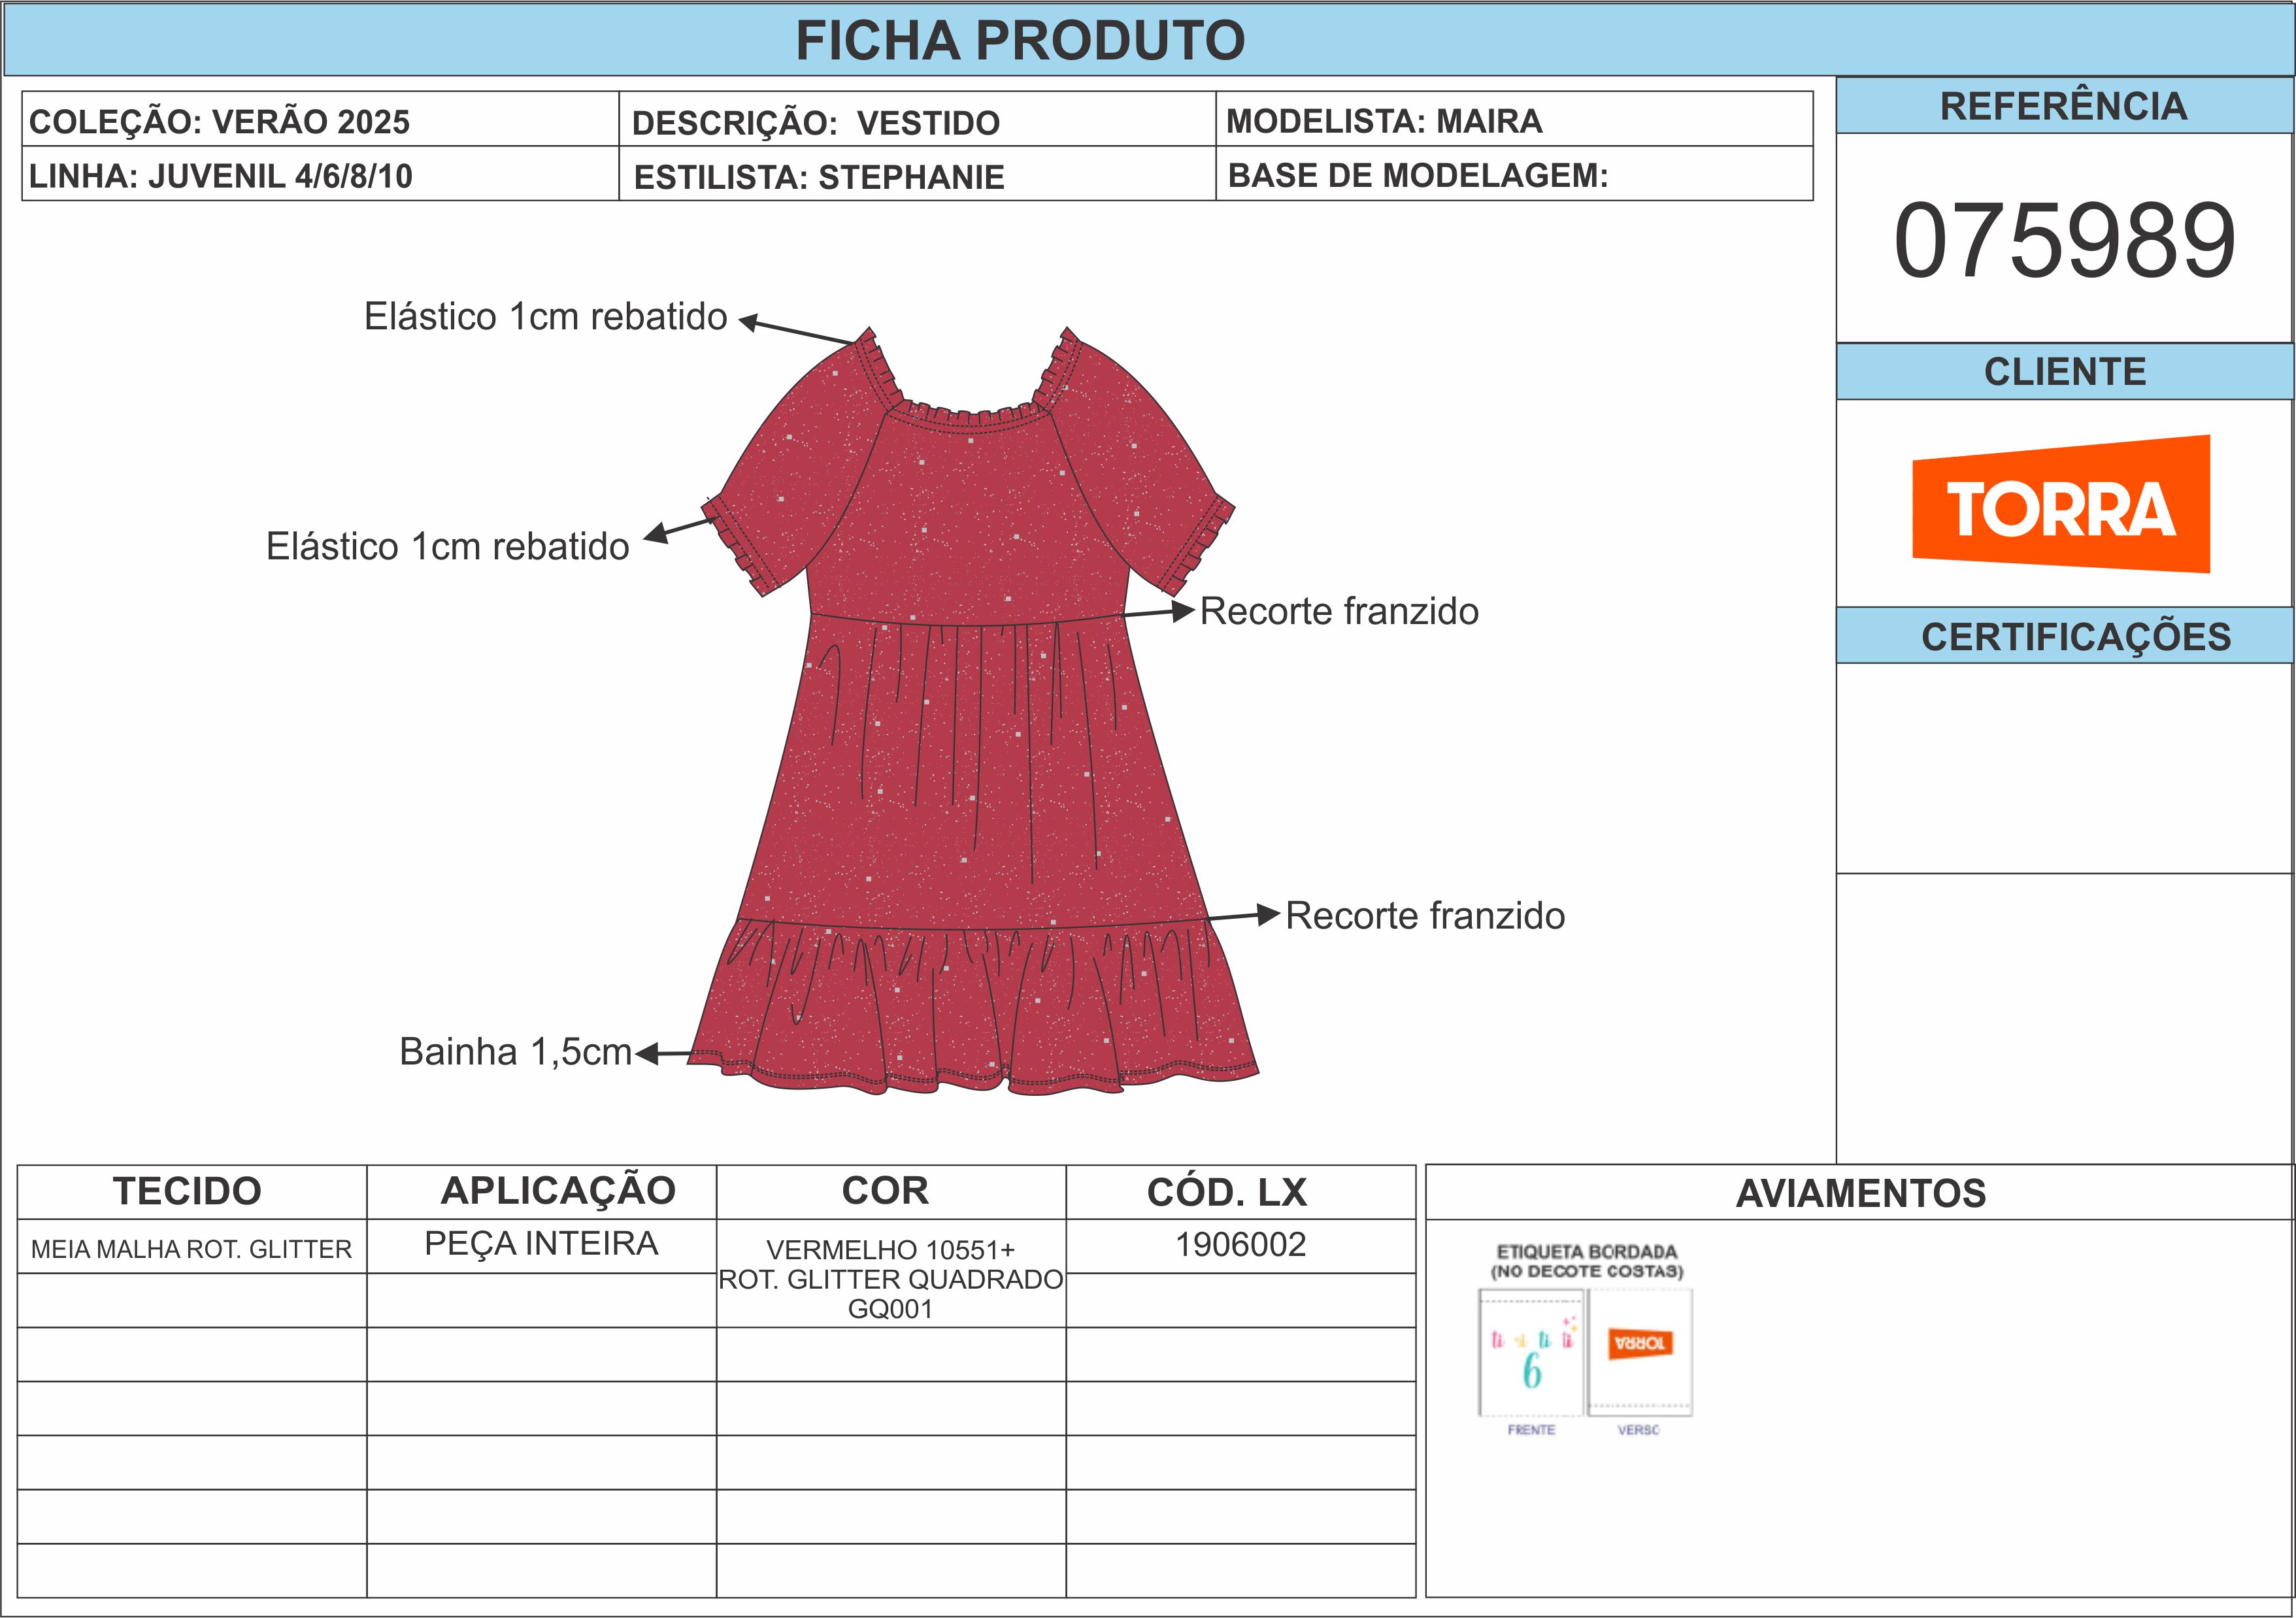The width and height of the screenshot is (2296, 1618).
Task: Click the 1906002 code cell
Action: click(1240, 1244)
